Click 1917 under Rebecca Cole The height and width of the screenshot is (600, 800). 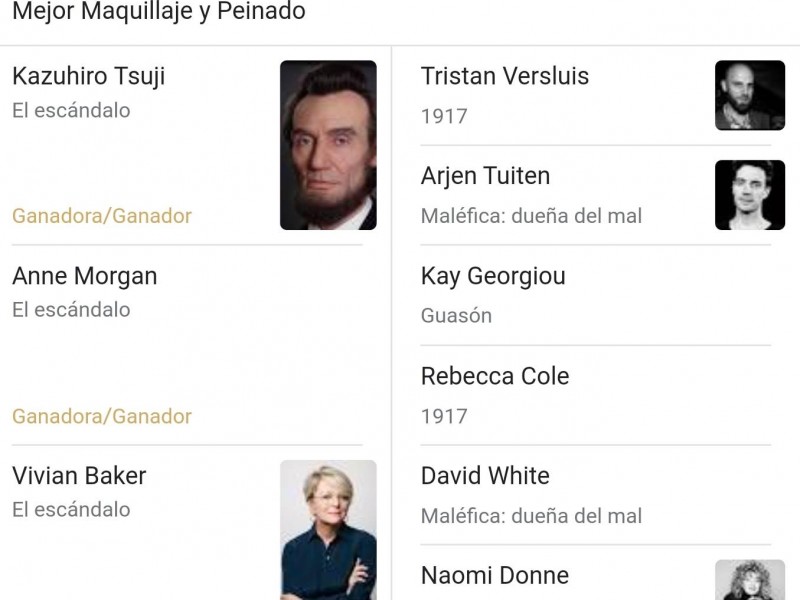[x=444, y=416]
